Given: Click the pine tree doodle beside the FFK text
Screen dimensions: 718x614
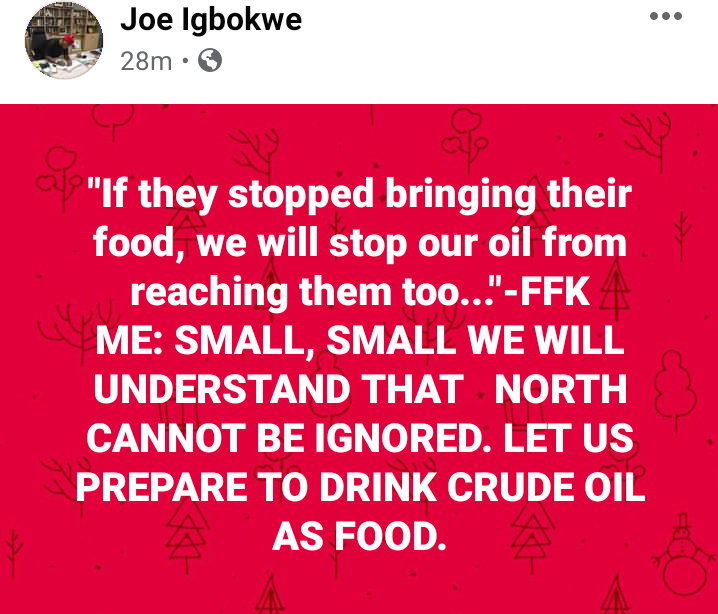Looking at the screenshot, I should tap(615, 292).
